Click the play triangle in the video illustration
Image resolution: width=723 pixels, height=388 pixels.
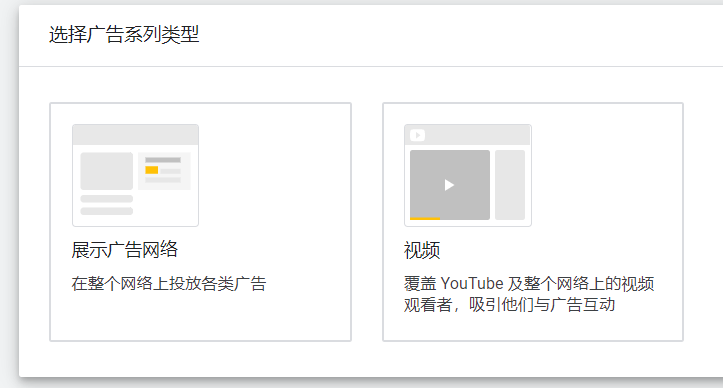tap(449, 185)
